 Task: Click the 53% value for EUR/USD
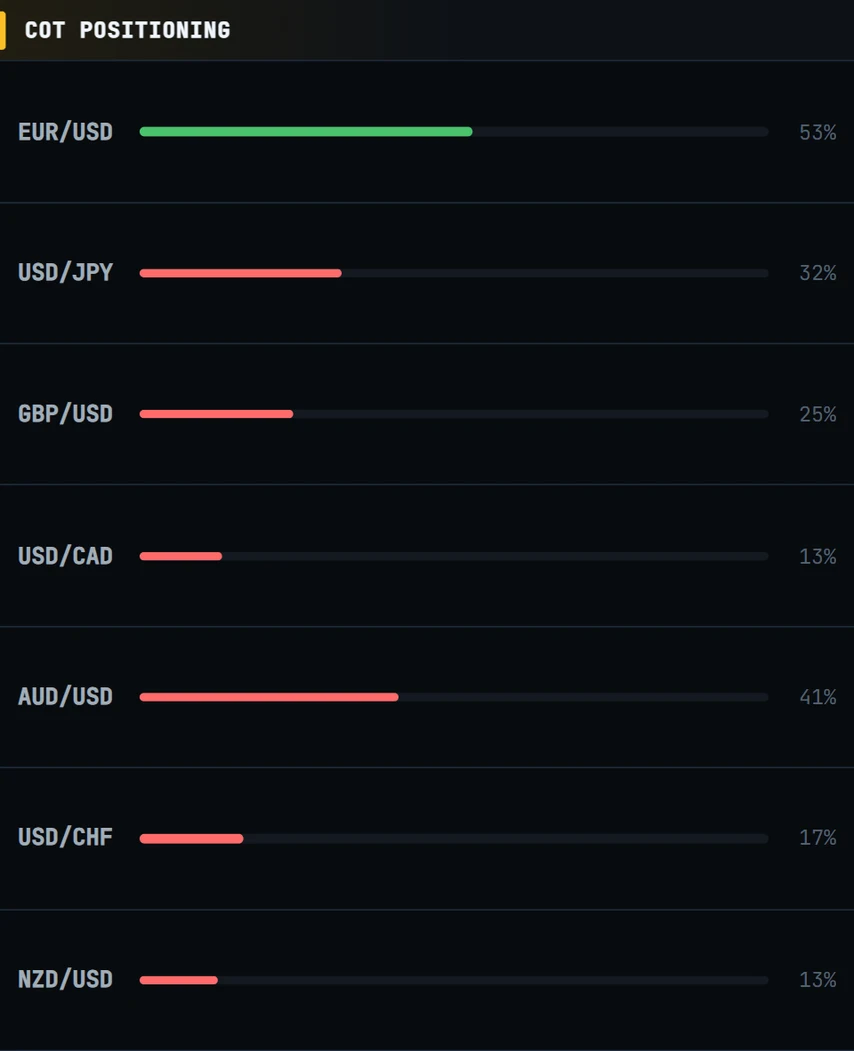[x=818, y=133]
